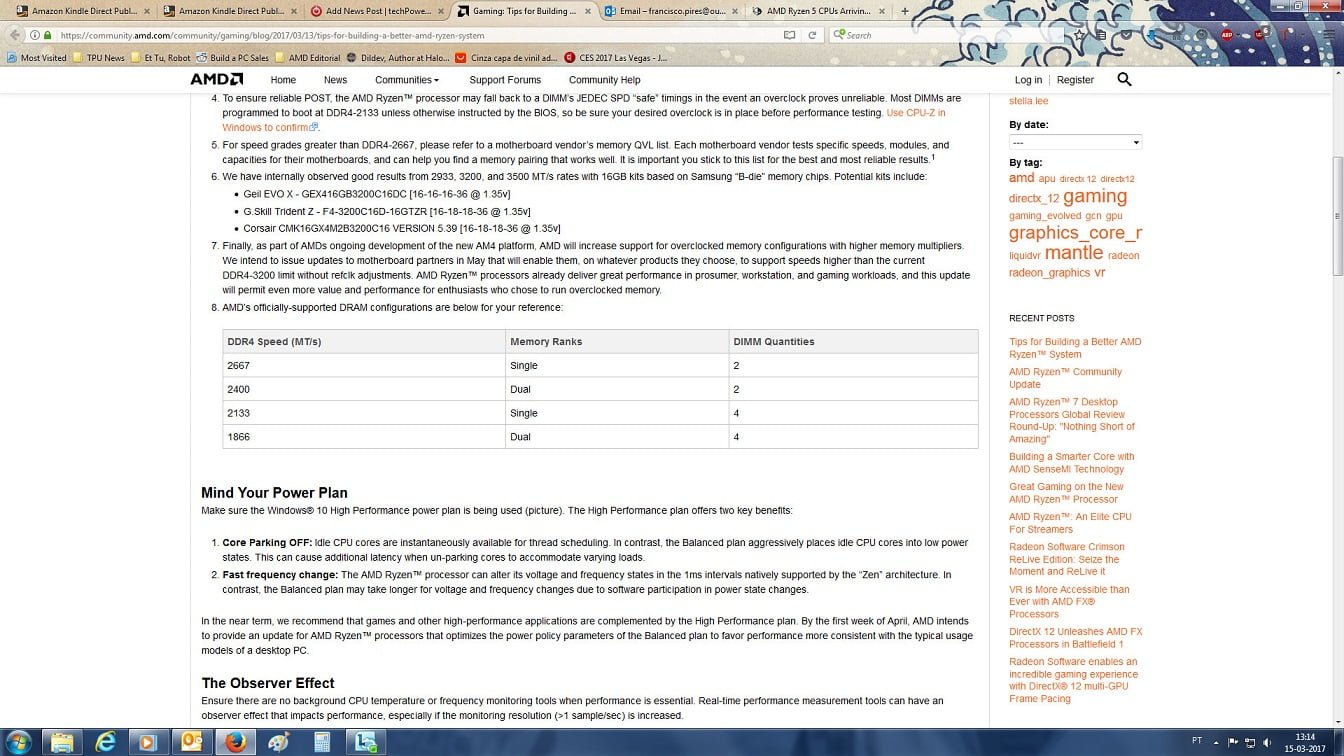
Task: Click the AMD search magnifier icon
Action: (x=1124, y=80)
